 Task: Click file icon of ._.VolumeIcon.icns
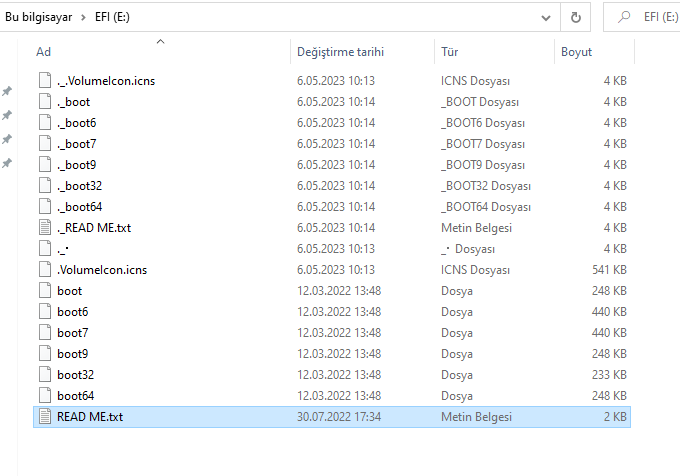coord(45,80)
